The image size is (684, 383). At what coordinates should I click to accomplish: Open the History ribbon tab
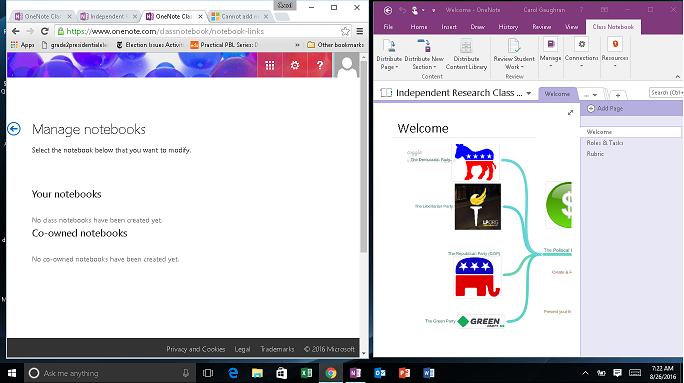coord(508,27)
